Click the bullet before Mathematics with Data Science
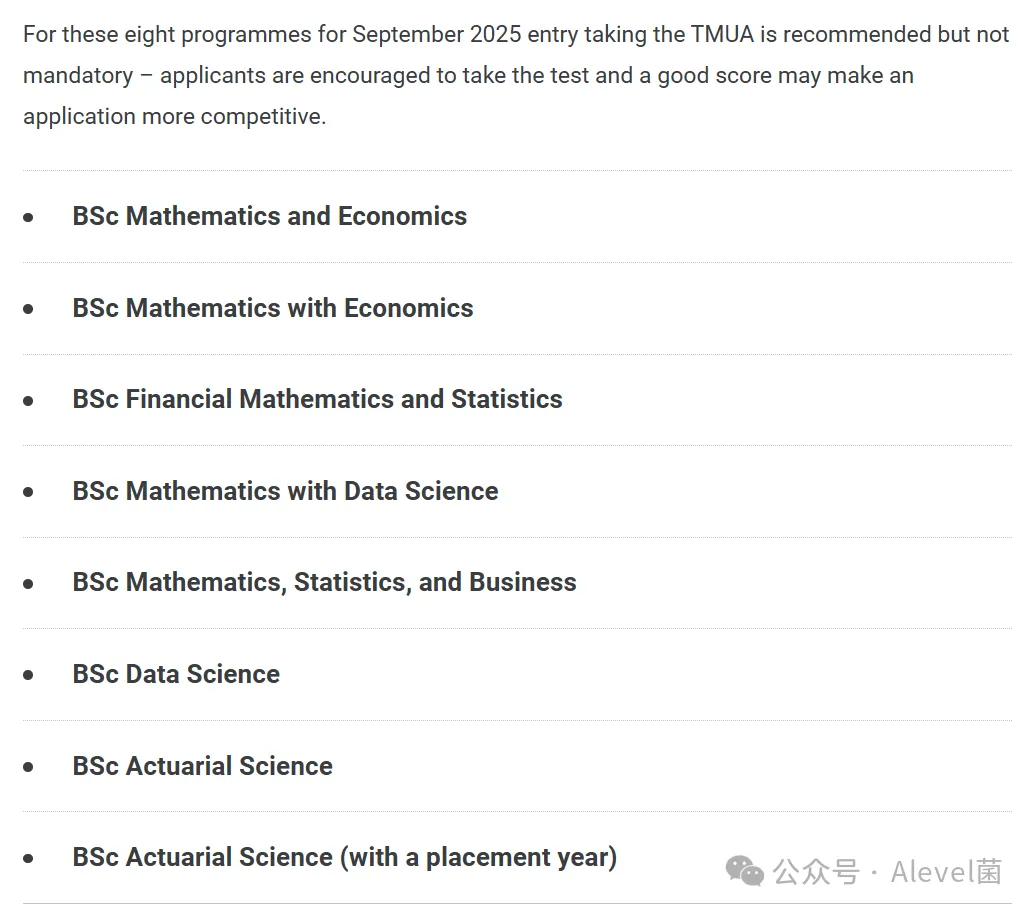Image resolution: width=1035 pixels, height=913 pixels. click(29, 492)
